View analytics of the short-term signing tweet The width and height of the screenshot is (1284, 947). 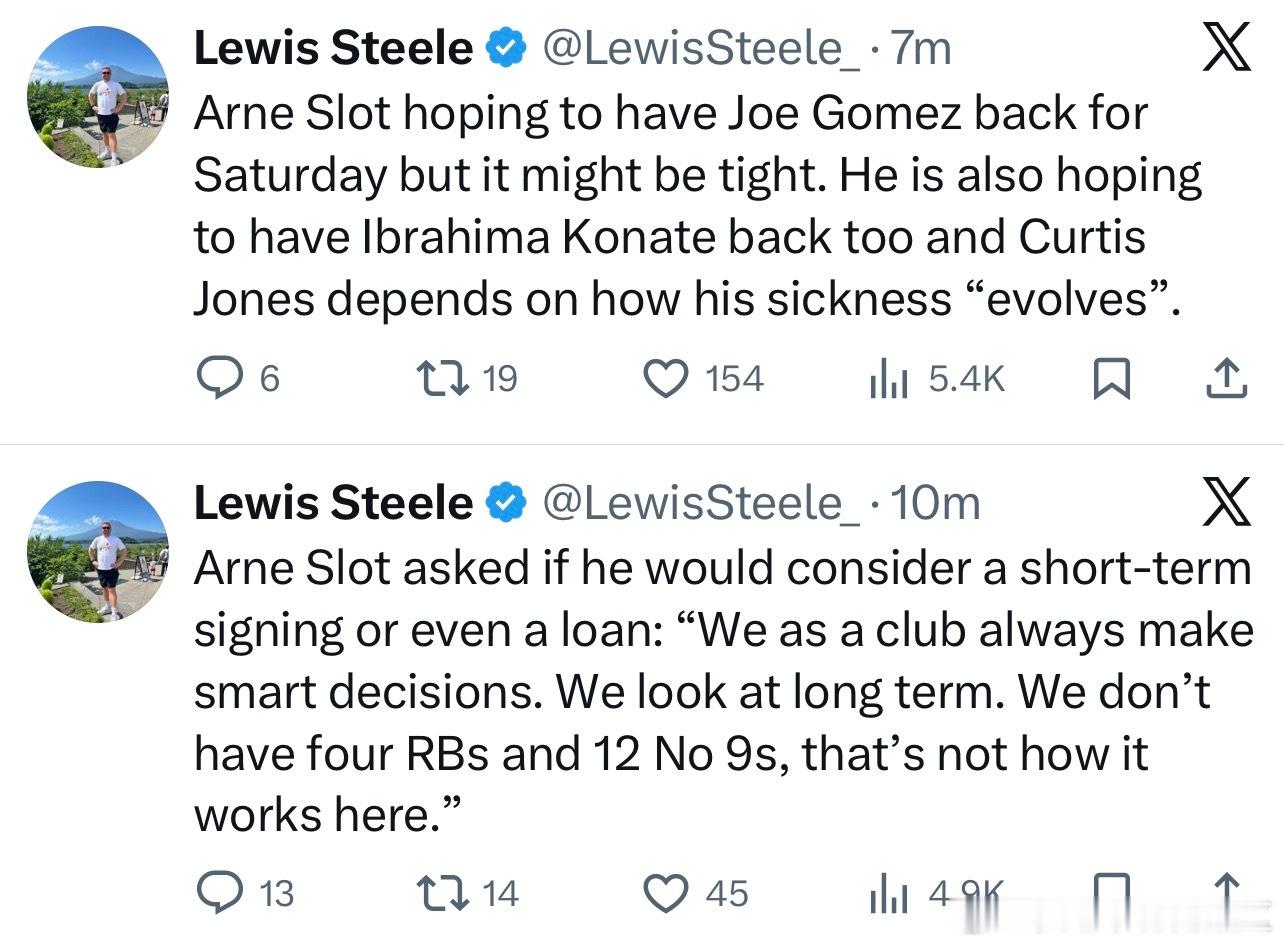click(888, 893)
